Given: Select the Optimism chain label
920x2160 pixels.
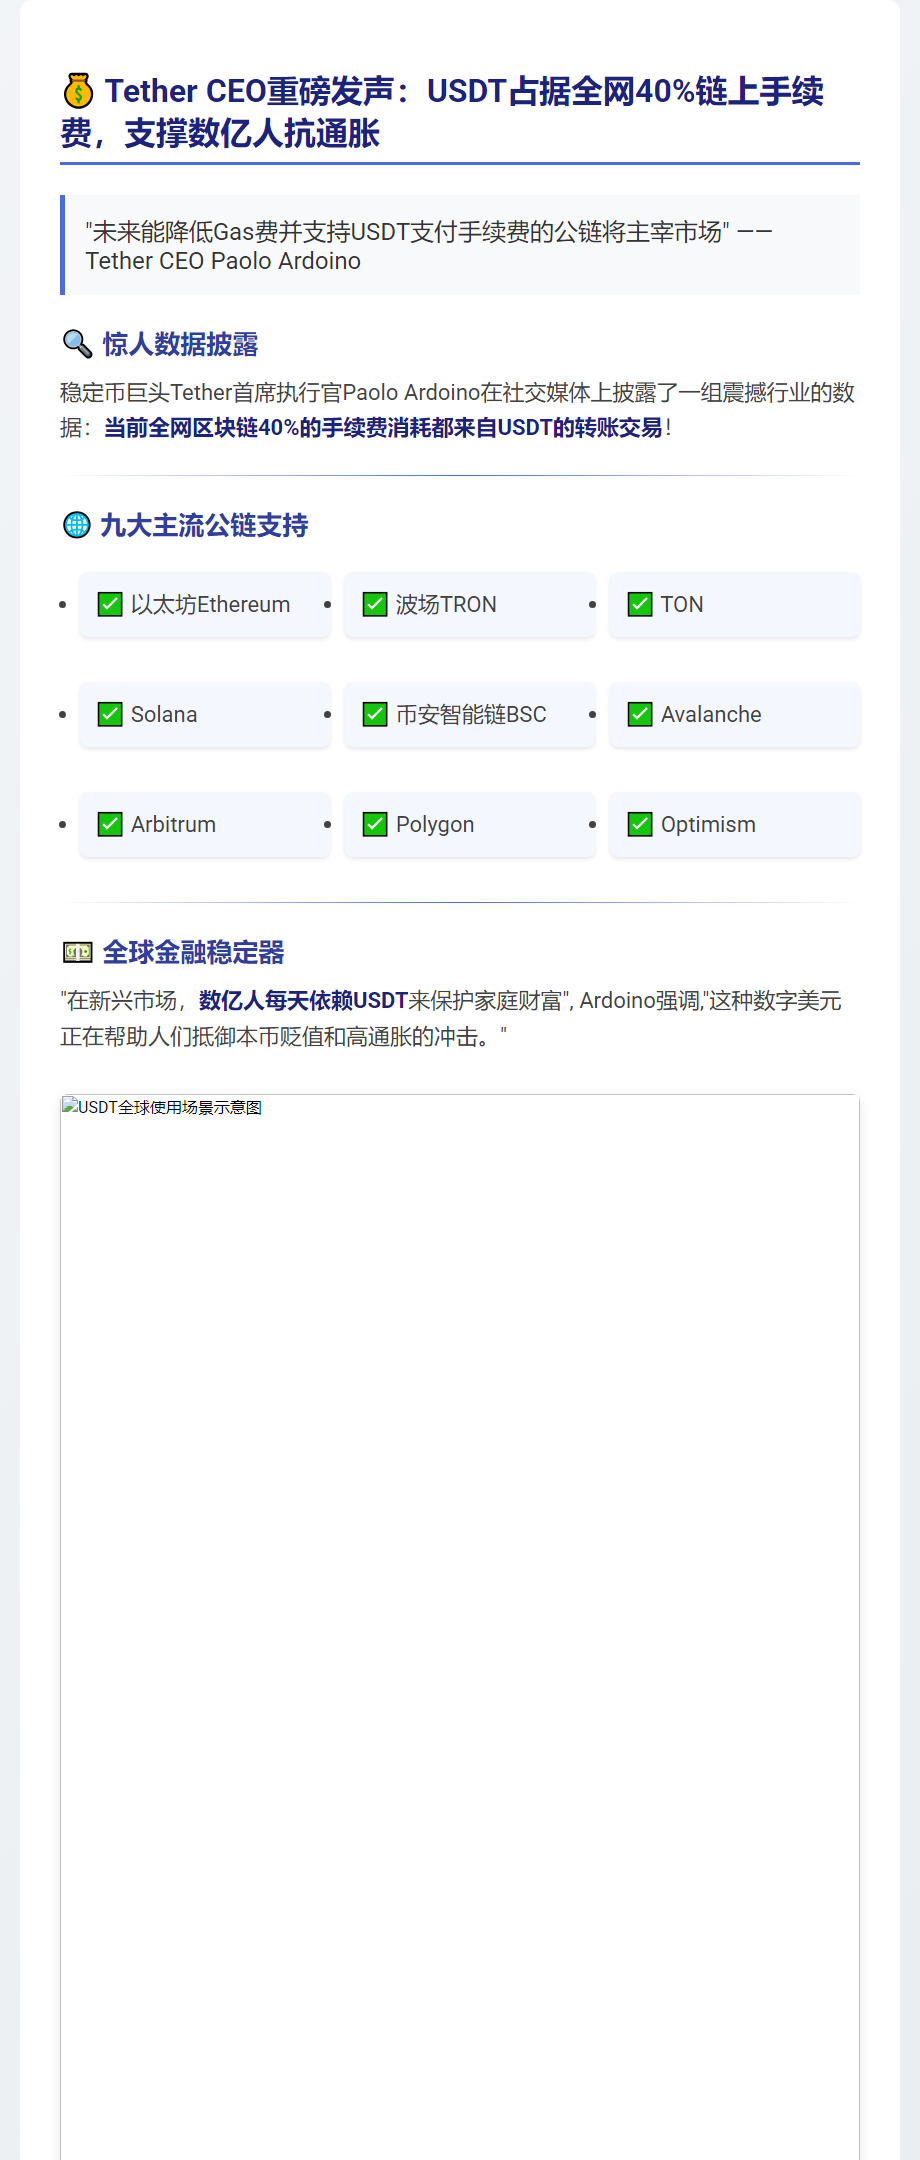Looking at the screenshot, I should click(x=708, y=824).
